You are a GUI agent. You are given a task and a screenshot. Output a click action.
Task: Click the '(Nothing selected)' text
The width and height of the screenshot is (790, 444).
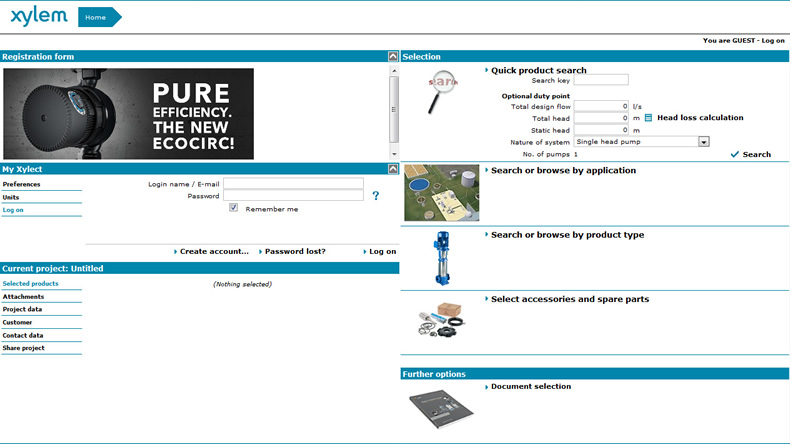[242, 284]
